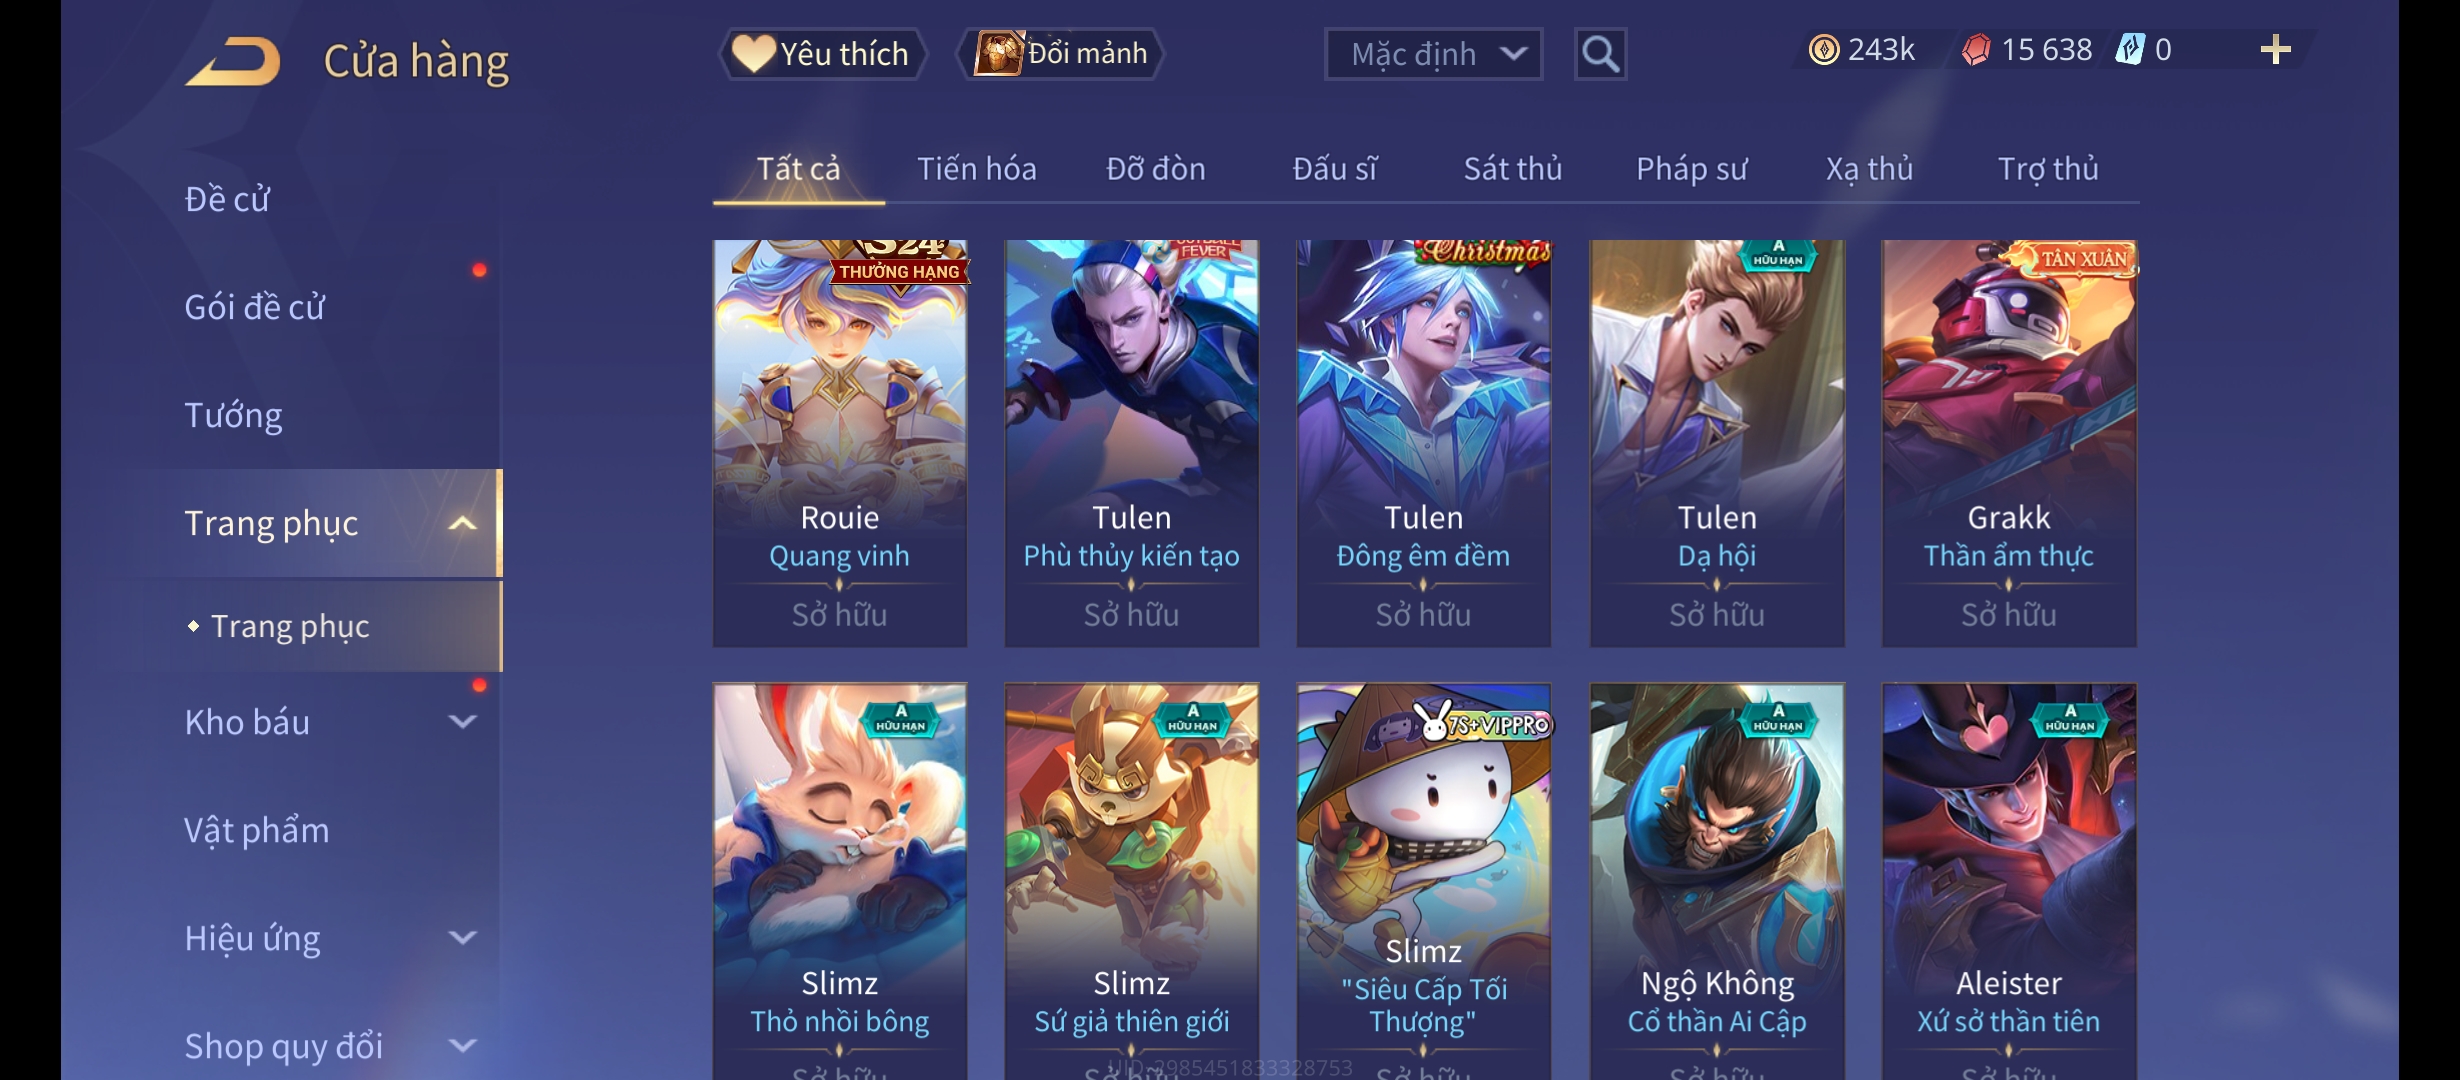Select the Sát thủ filter tab
The image size is (2460, 1080).
[x=1513, y=169]
